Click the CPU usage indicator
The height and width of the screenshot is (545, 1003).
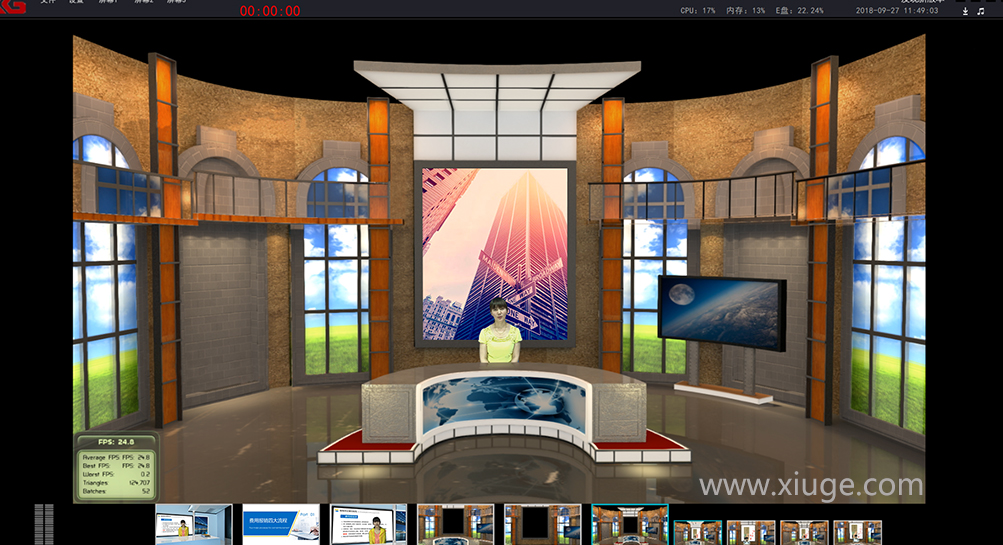698,10
